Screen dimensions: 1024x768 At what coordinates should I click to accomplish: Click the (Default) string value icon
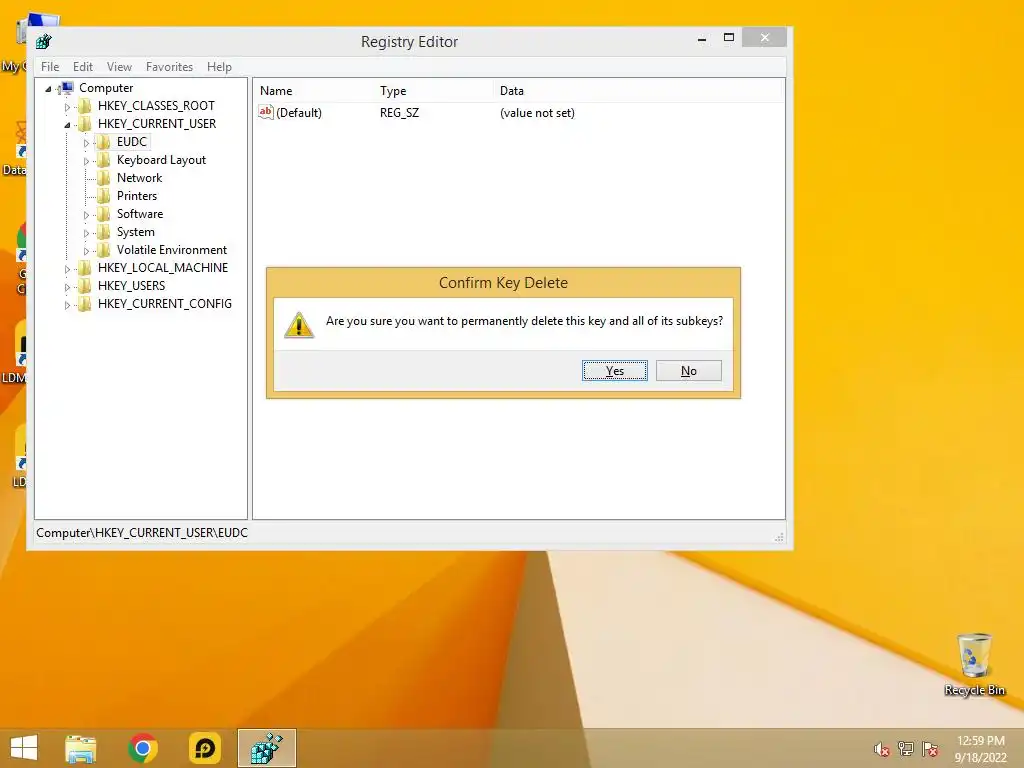pyautogui.click(x=266, y=112)
